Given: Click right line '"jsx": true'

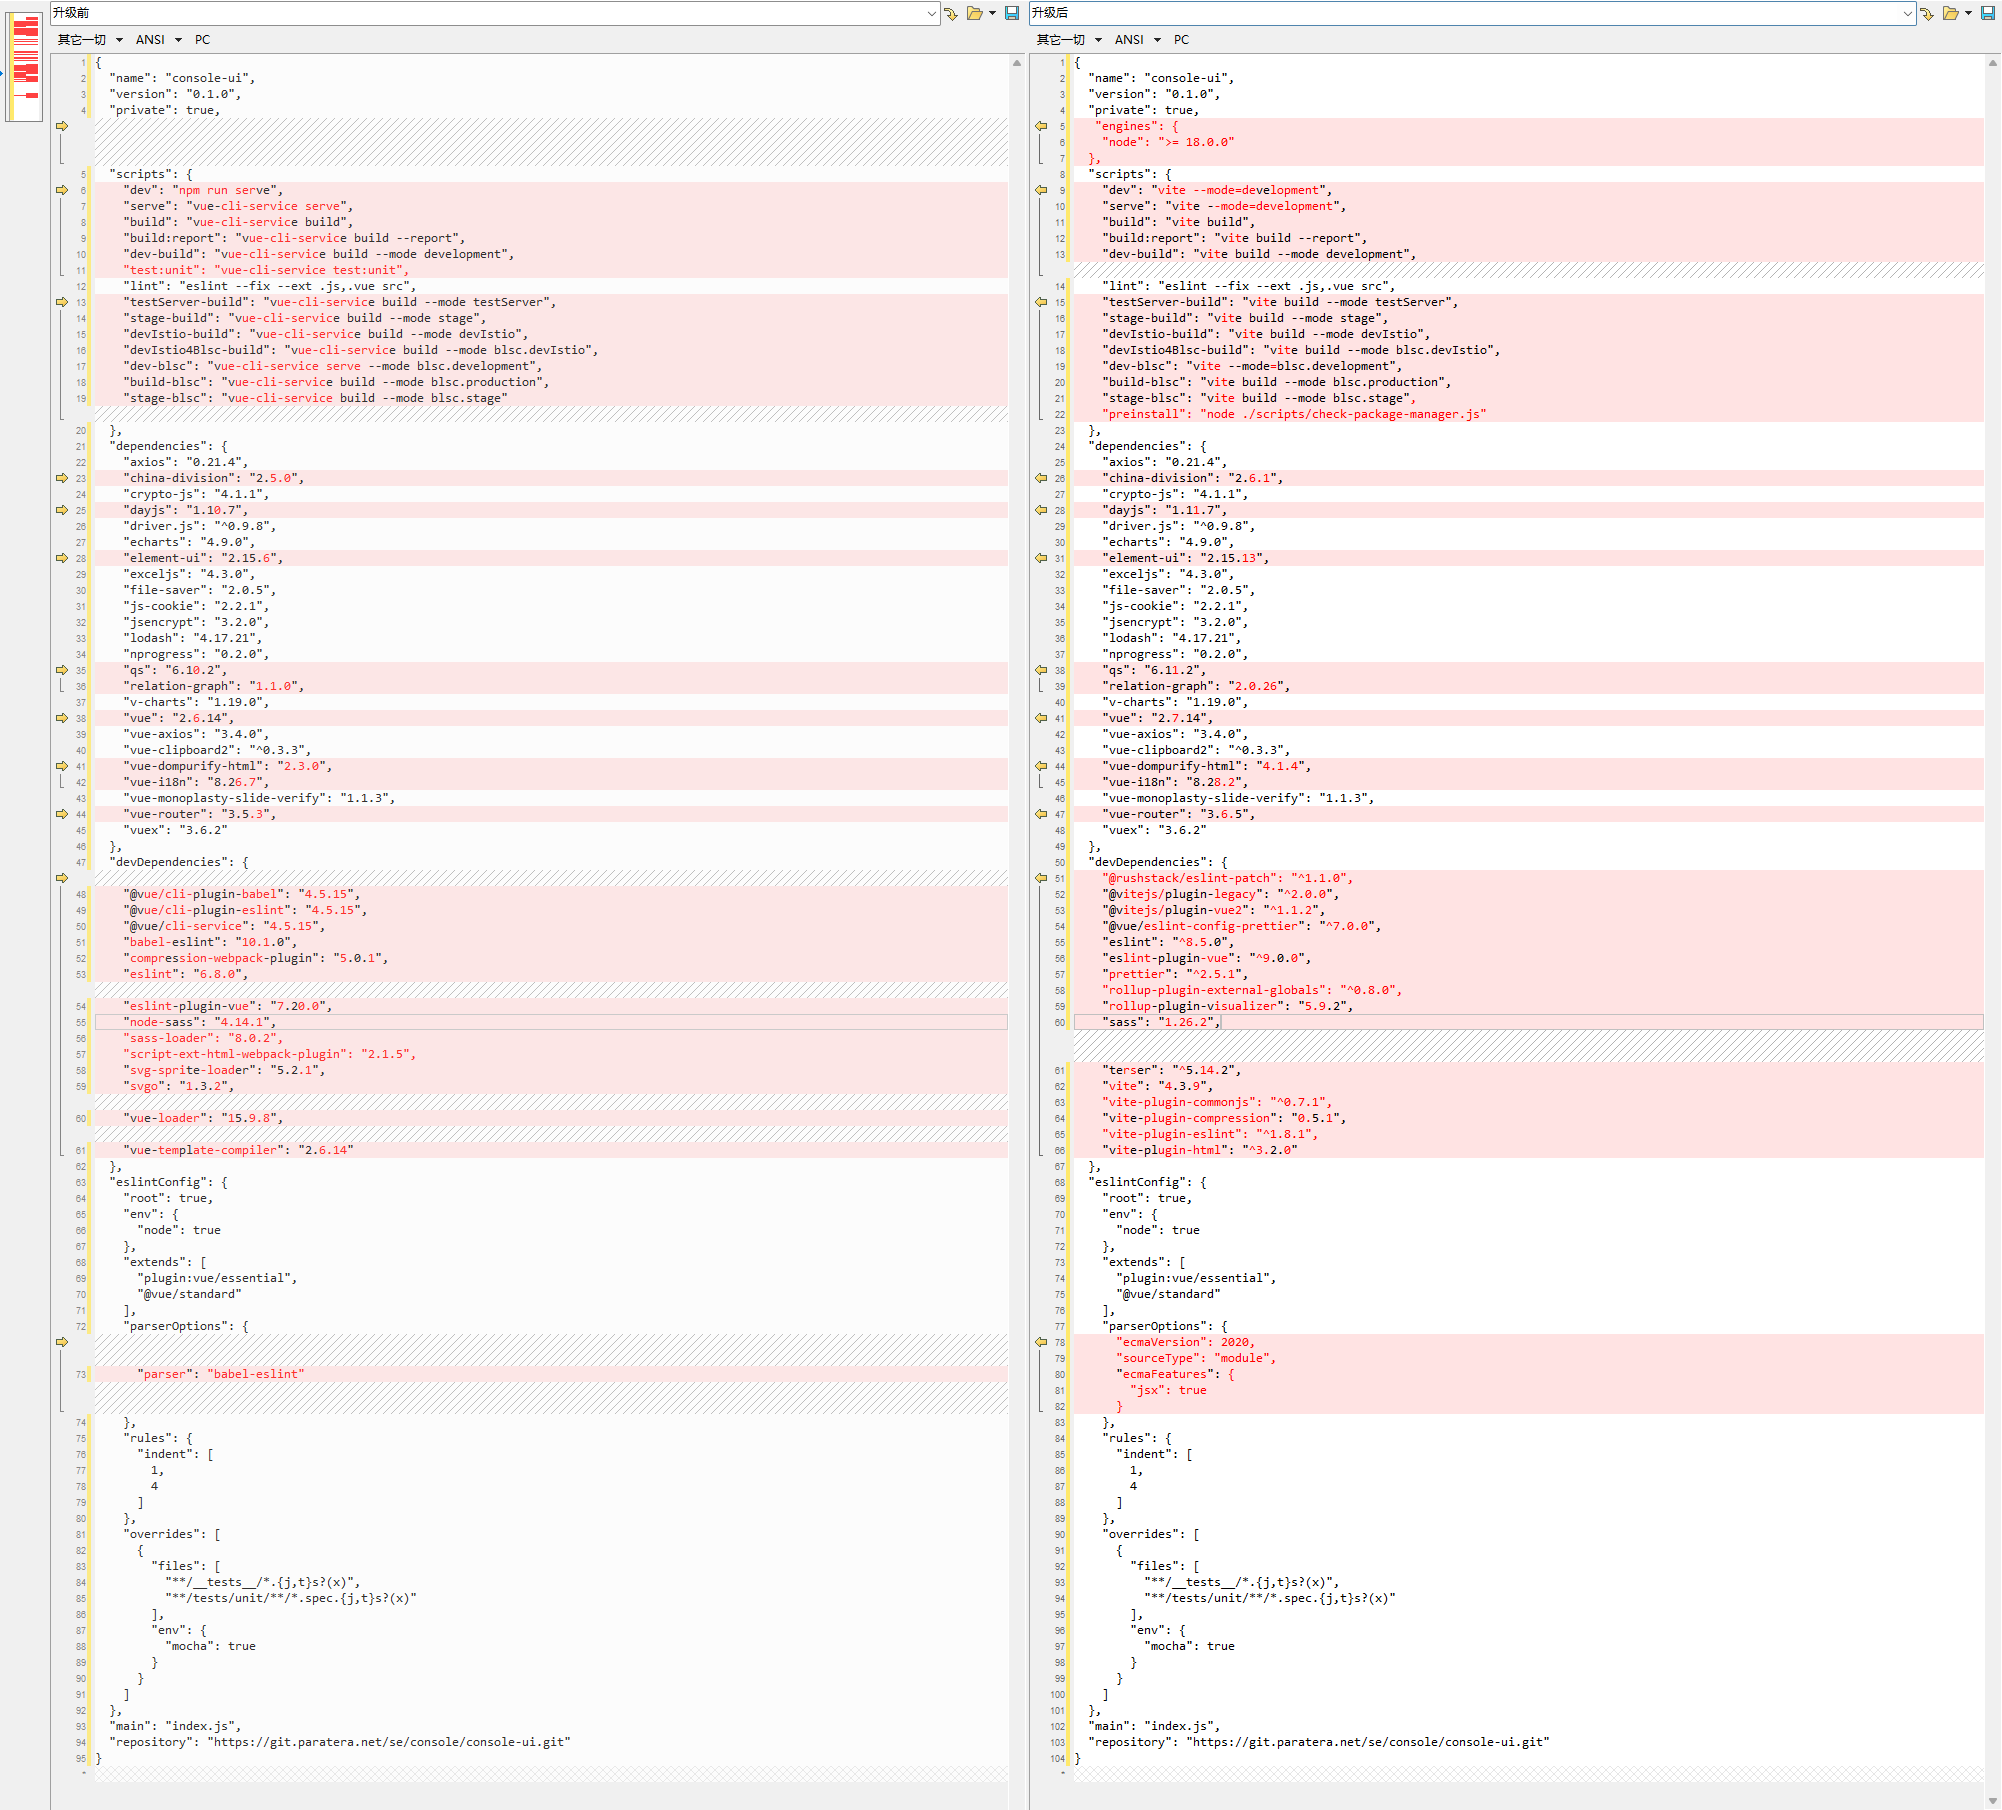Looking at the screenshot, I should click(1169, 1390).
